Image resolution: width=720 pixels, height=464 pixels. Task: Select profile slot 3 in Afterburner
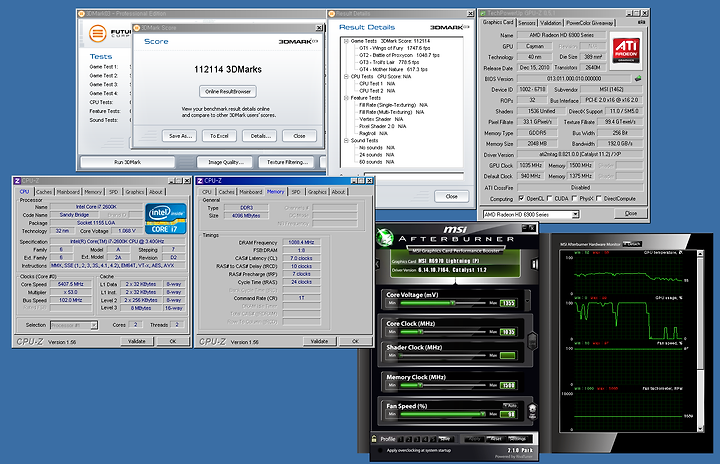416,439
